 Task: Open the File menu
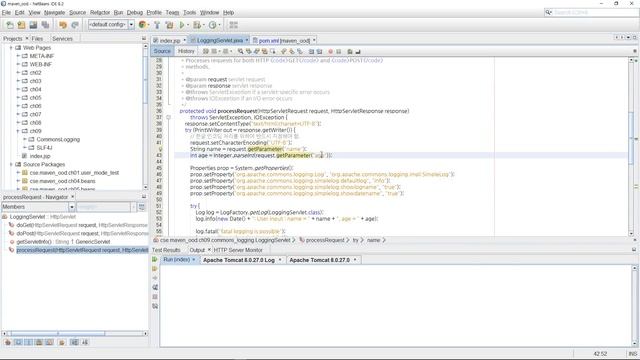[6, 13]
